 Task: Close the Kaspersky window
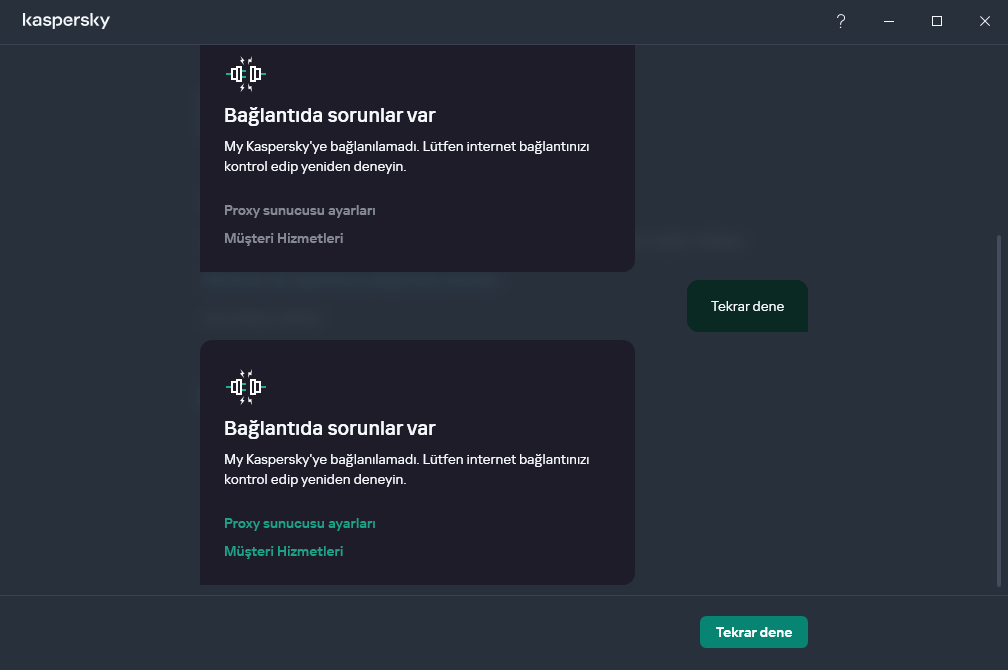point(985,21)
